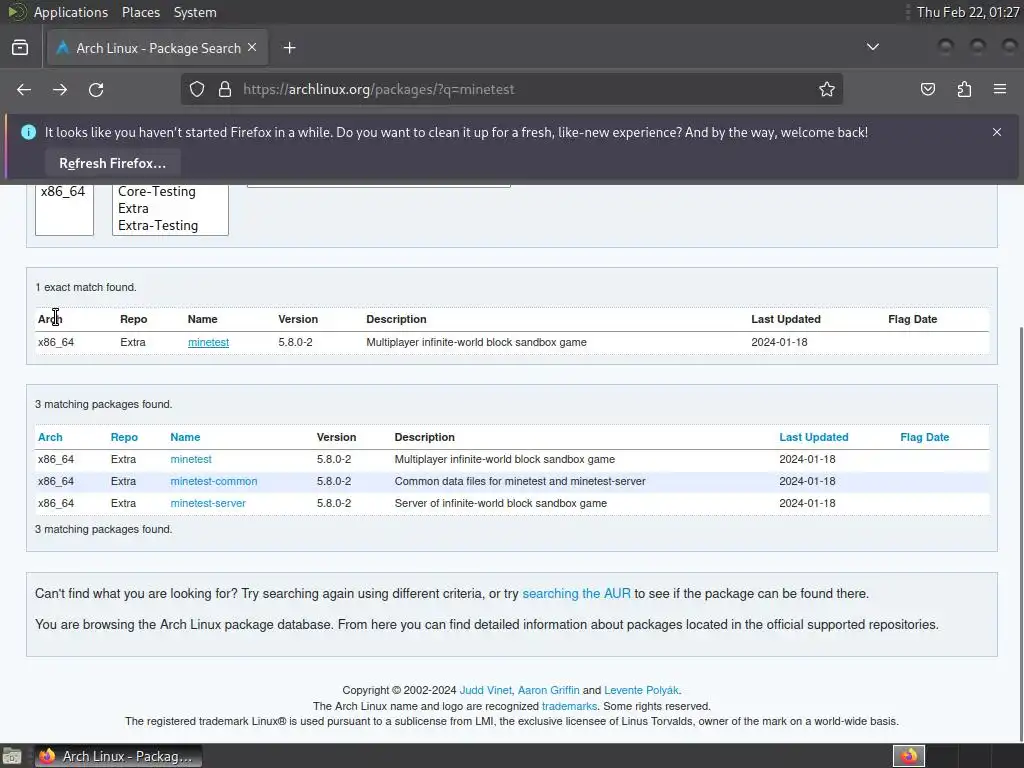Click the Arch Linux taskbar window button
This screenshot has height=768, width=1024.
click(118, 756)
